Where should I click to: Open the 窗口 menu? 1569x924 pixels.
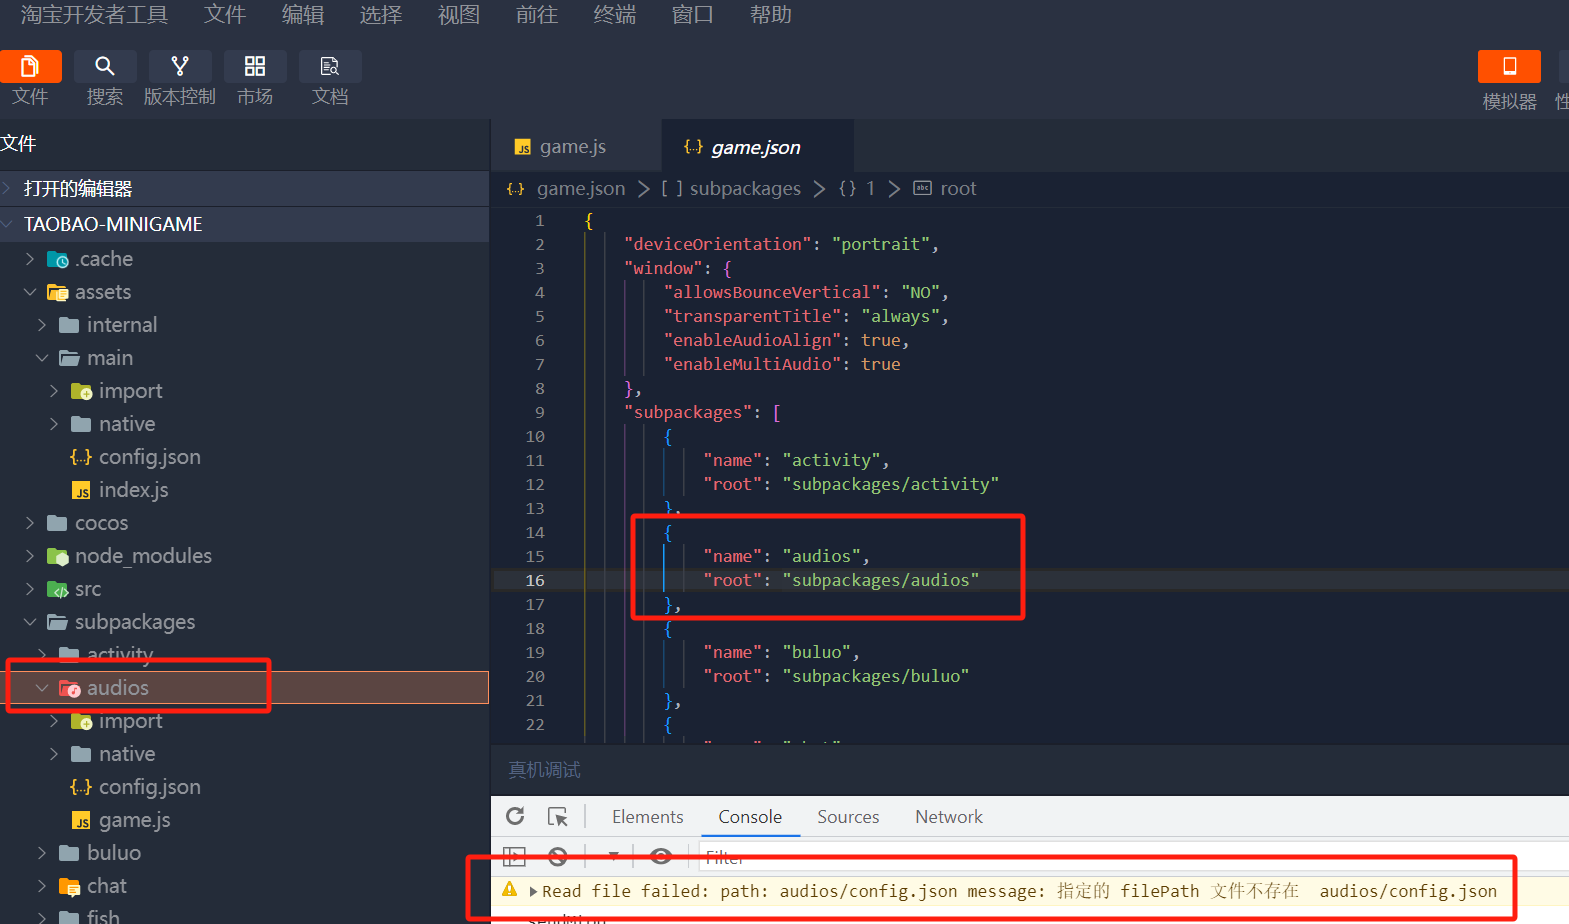[693, 15]
